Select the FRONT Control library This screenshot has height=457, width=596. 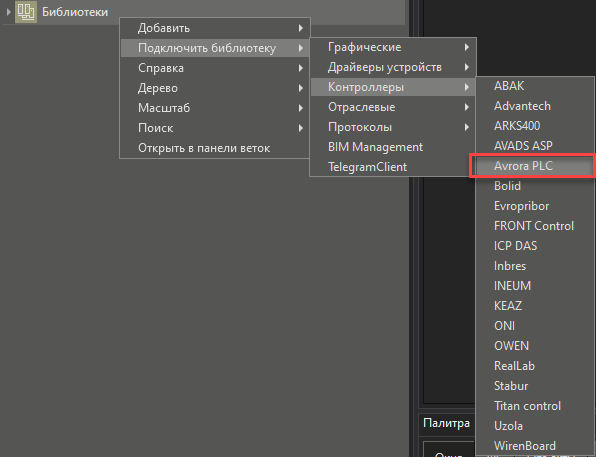coord(535,226)
